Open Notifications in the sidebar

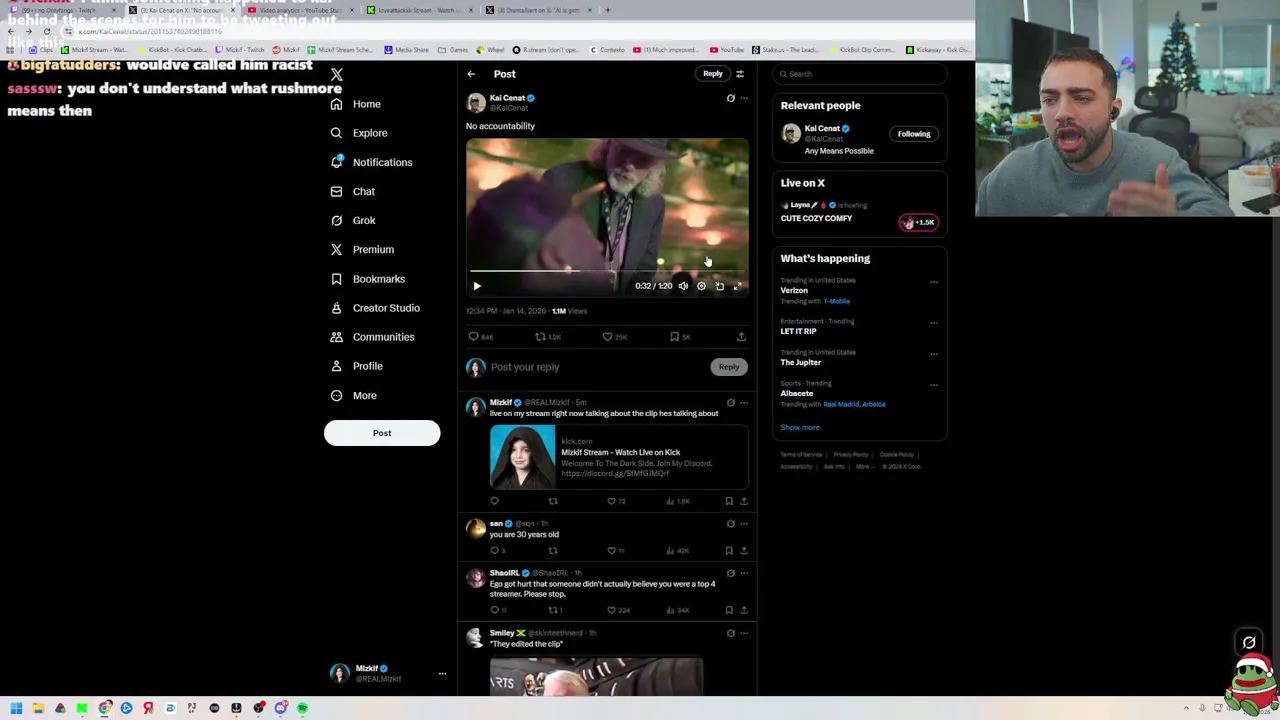pos(371,162)
